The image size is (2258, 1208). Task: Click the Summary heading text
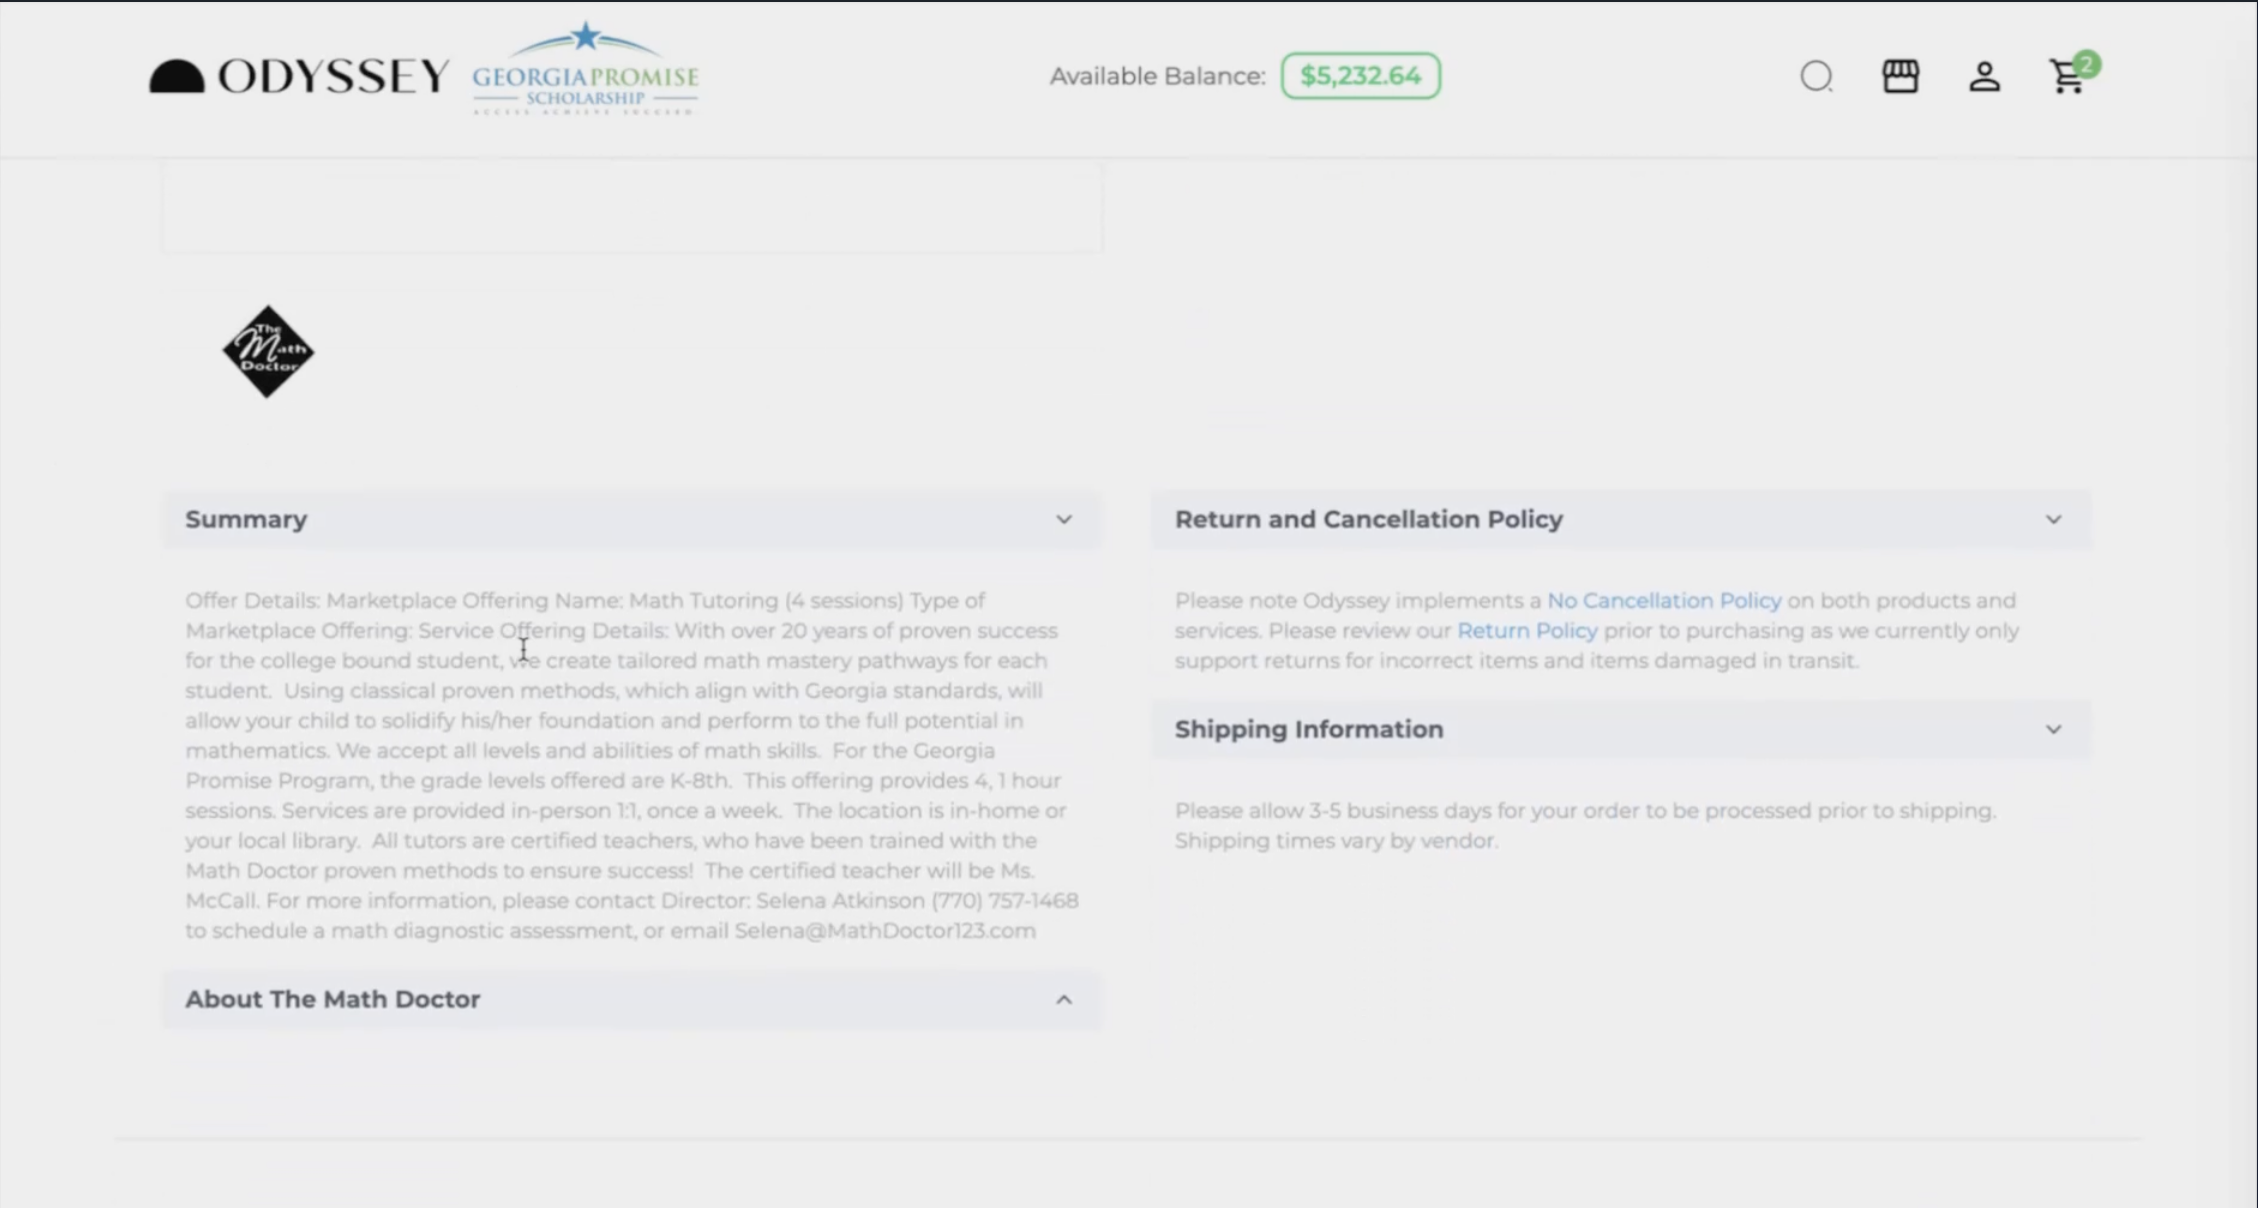[246, 519]
